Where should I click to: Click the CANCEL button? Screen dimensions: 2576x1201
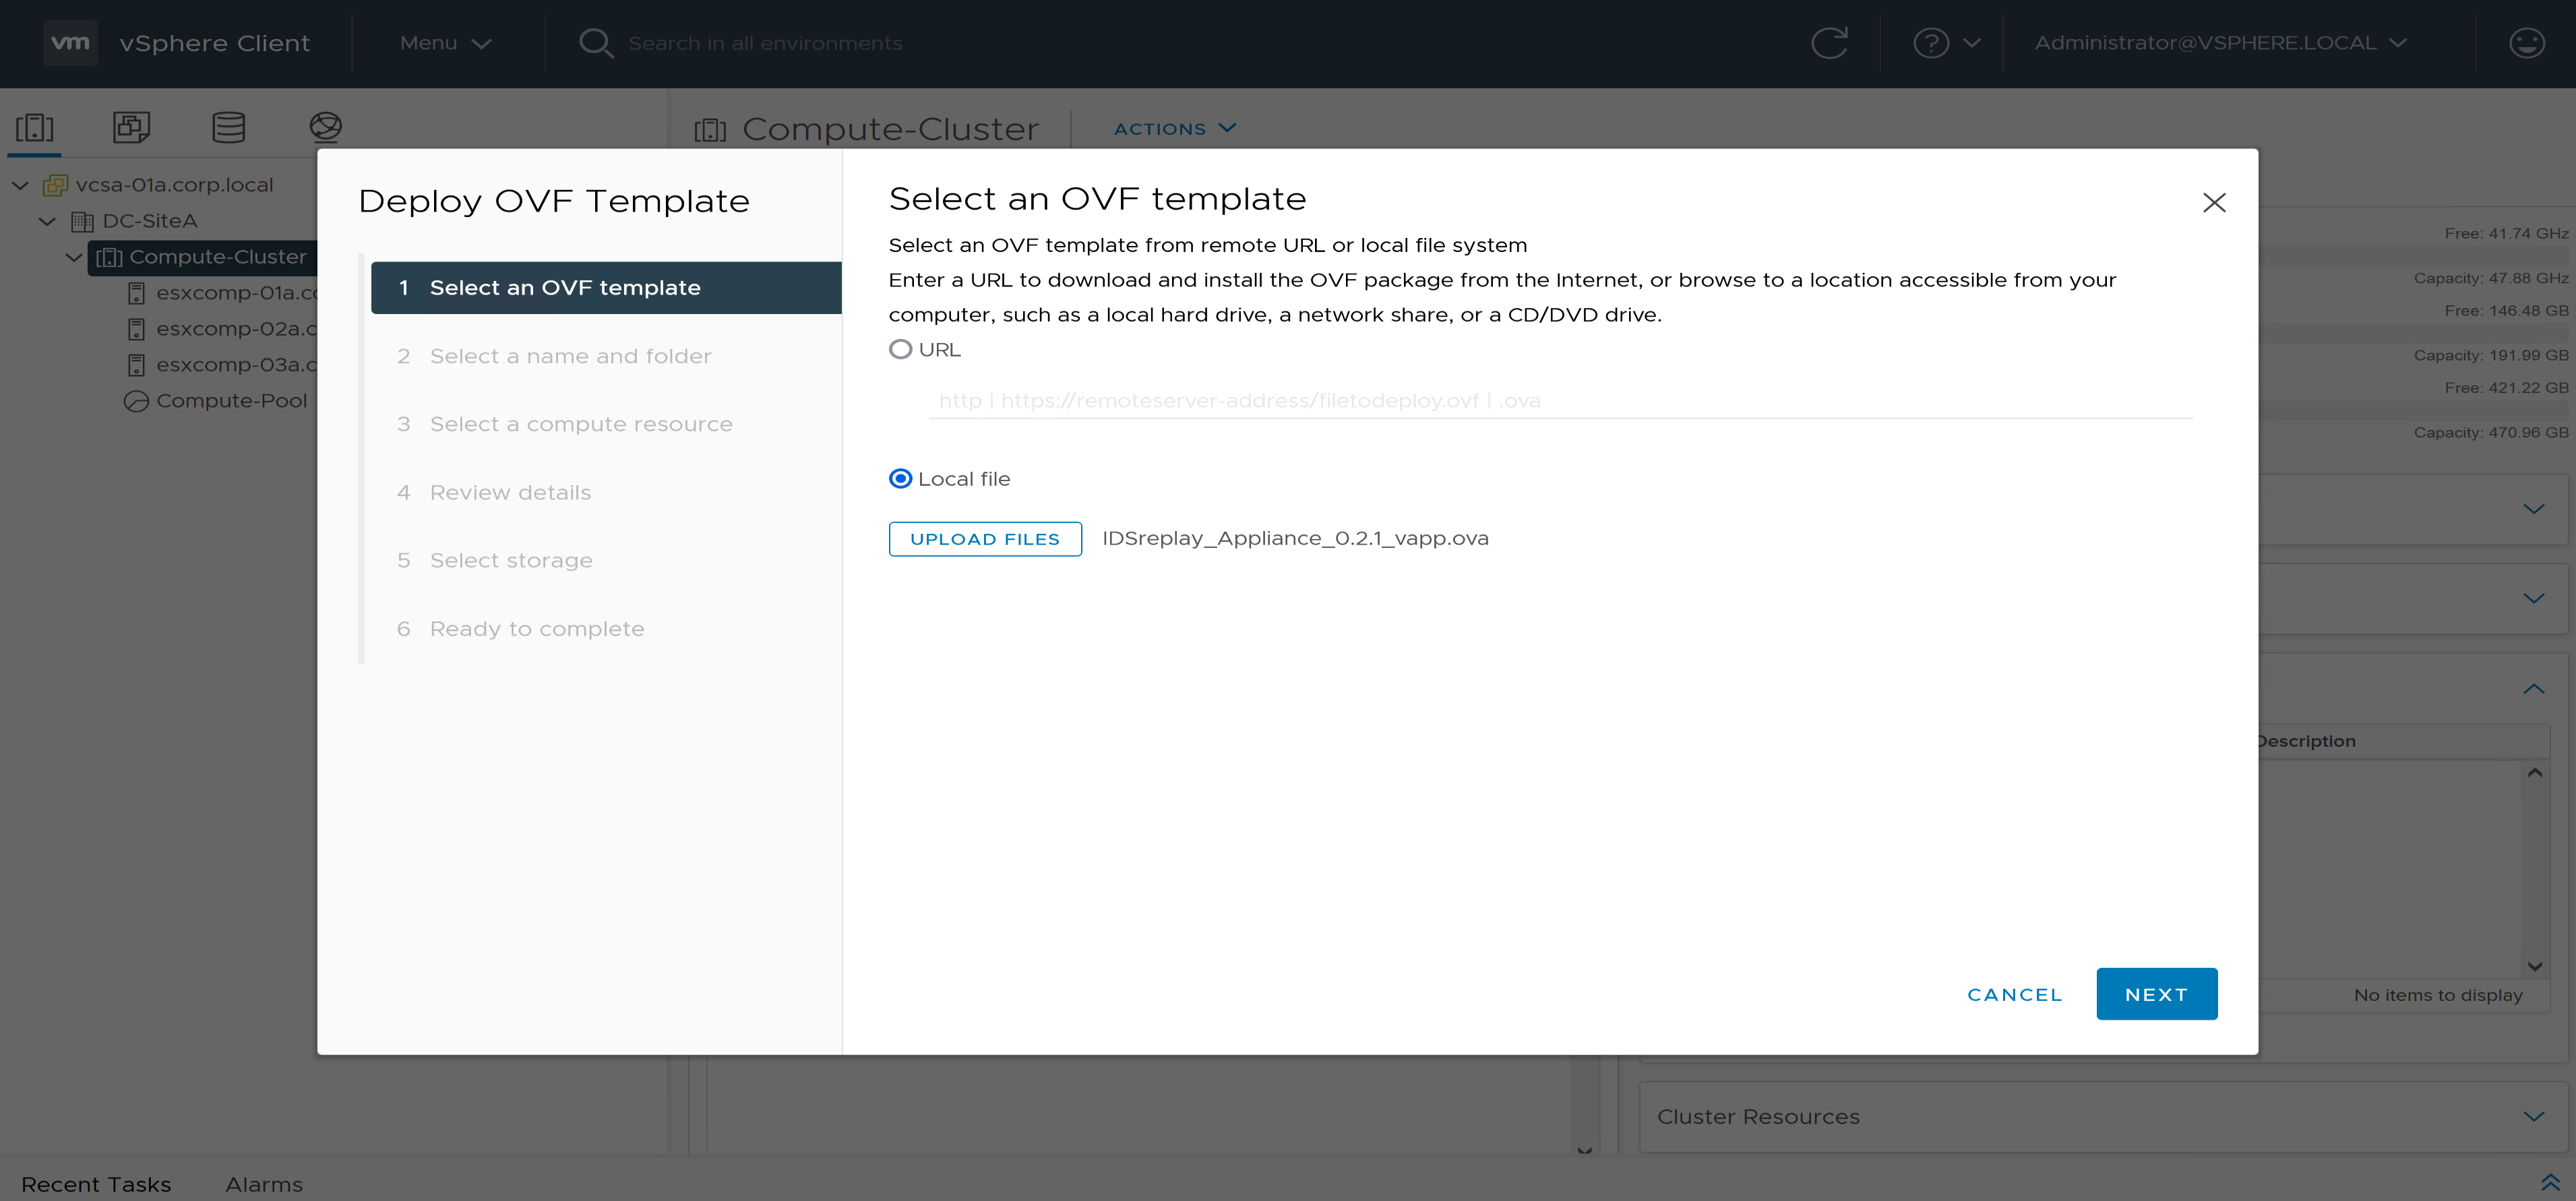[2015, 995]
